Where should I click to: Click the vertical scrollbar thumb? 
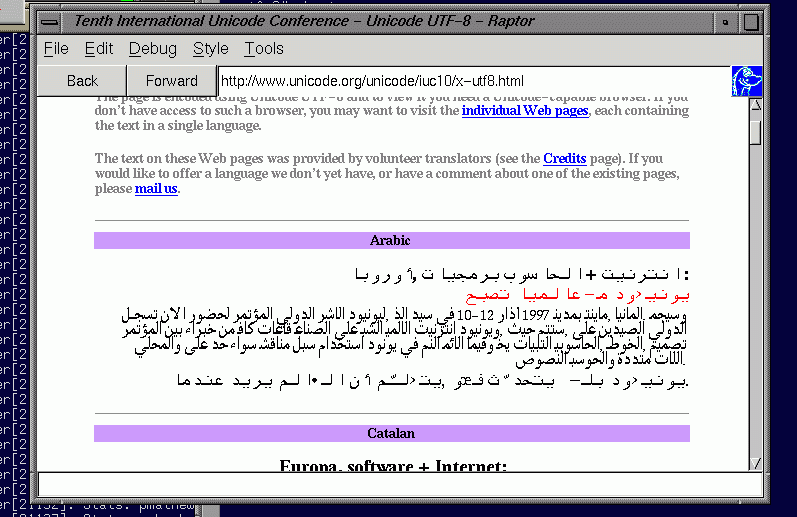pyautogui.click(x=756, y=132)
